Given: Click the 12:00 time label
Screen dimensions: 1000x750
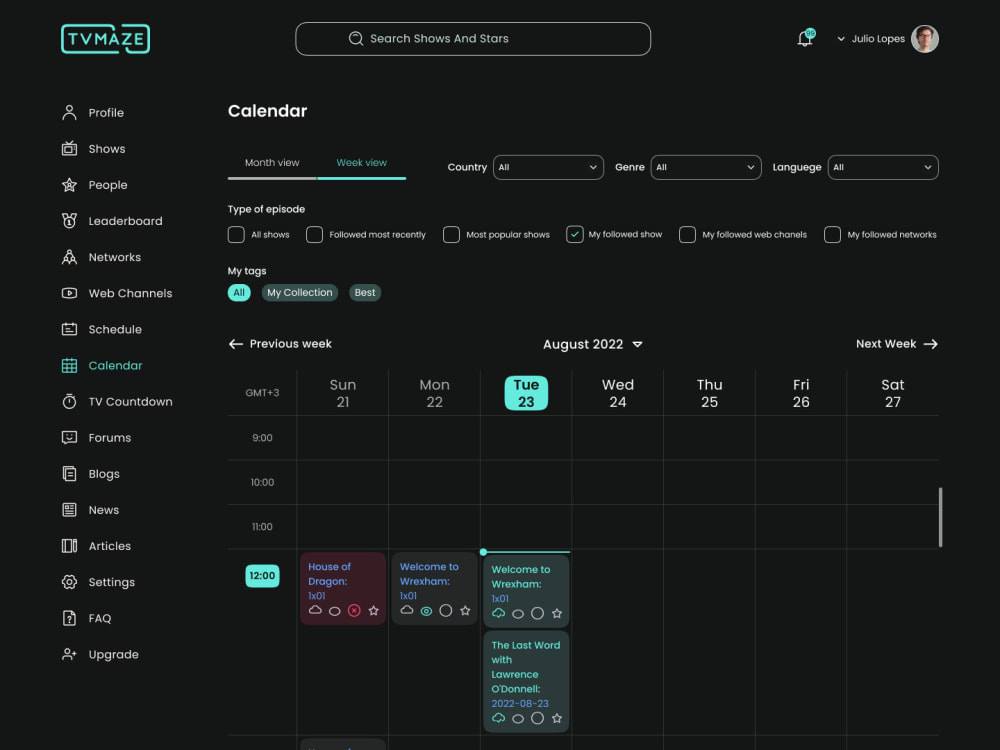Looking at the screenshot, I should (x=262, y=576).
